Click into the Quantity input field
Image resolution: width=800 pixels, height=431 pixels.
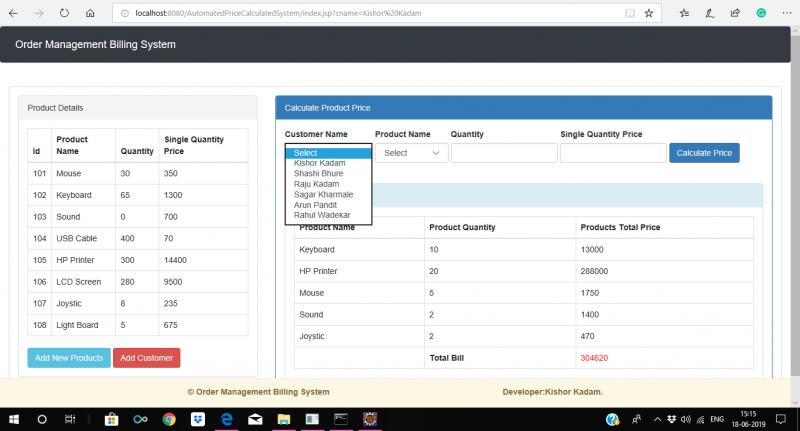coord(504,153)
